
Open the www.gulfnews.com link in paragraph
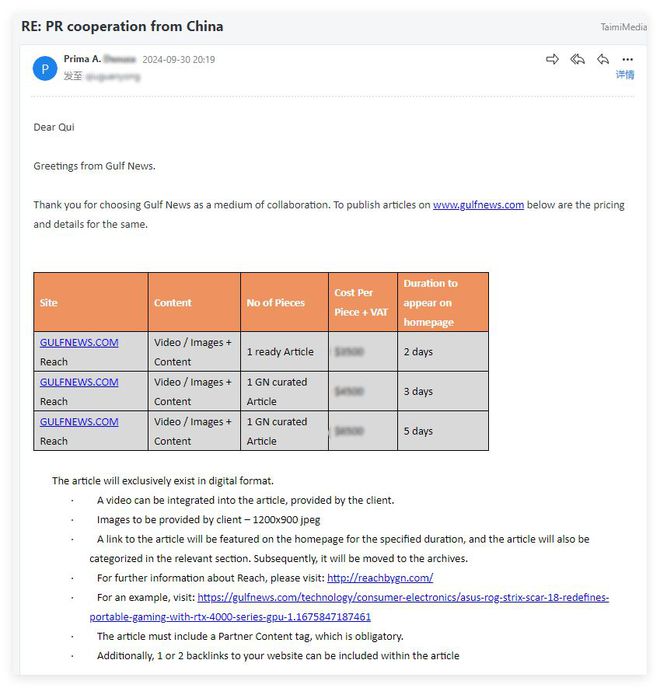478,205
